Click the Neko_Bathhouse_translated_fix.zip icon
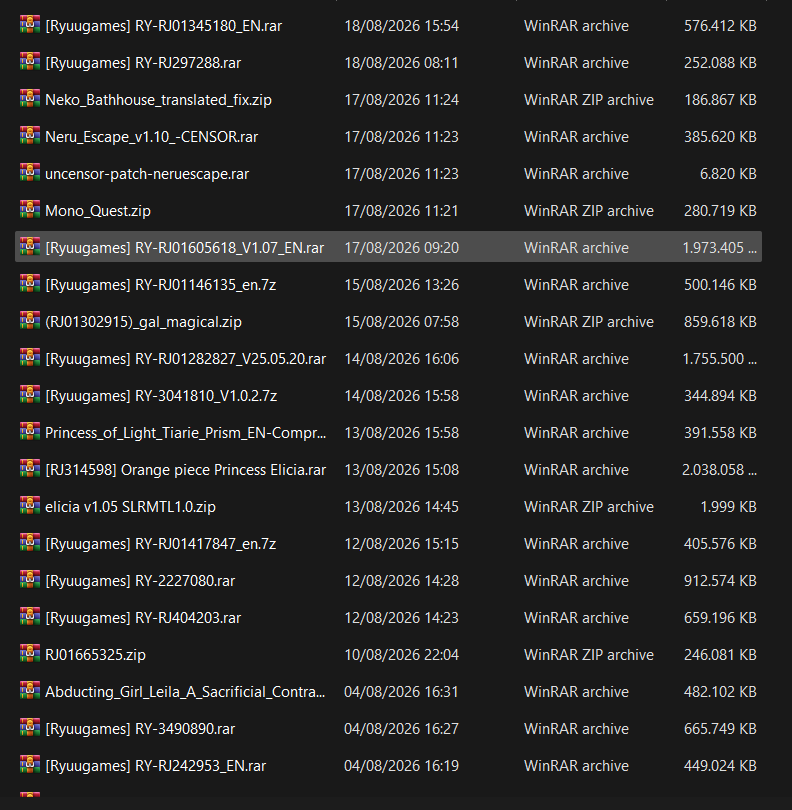Viewport: 792px width, 810px height. (x=30, y=99)
